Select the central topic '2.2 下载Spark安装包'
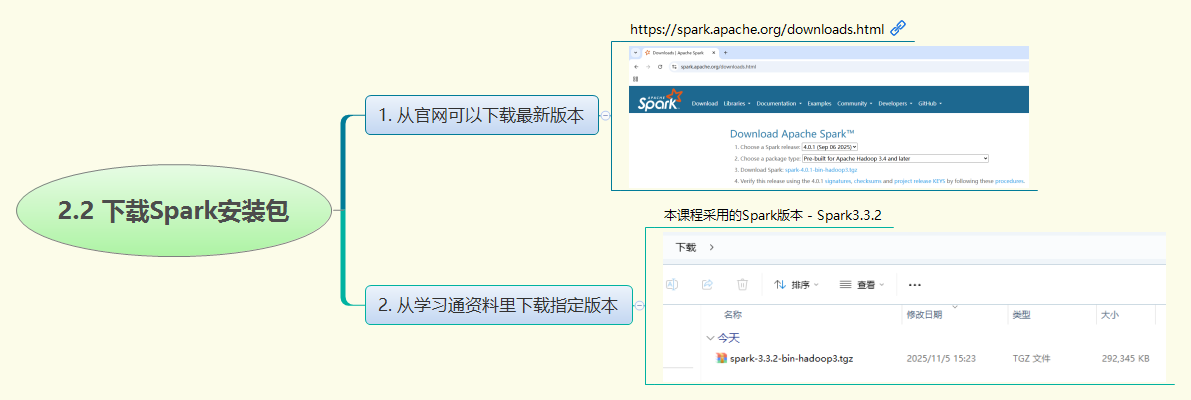Screen dimensions: 1191x400 pos(174,211)
